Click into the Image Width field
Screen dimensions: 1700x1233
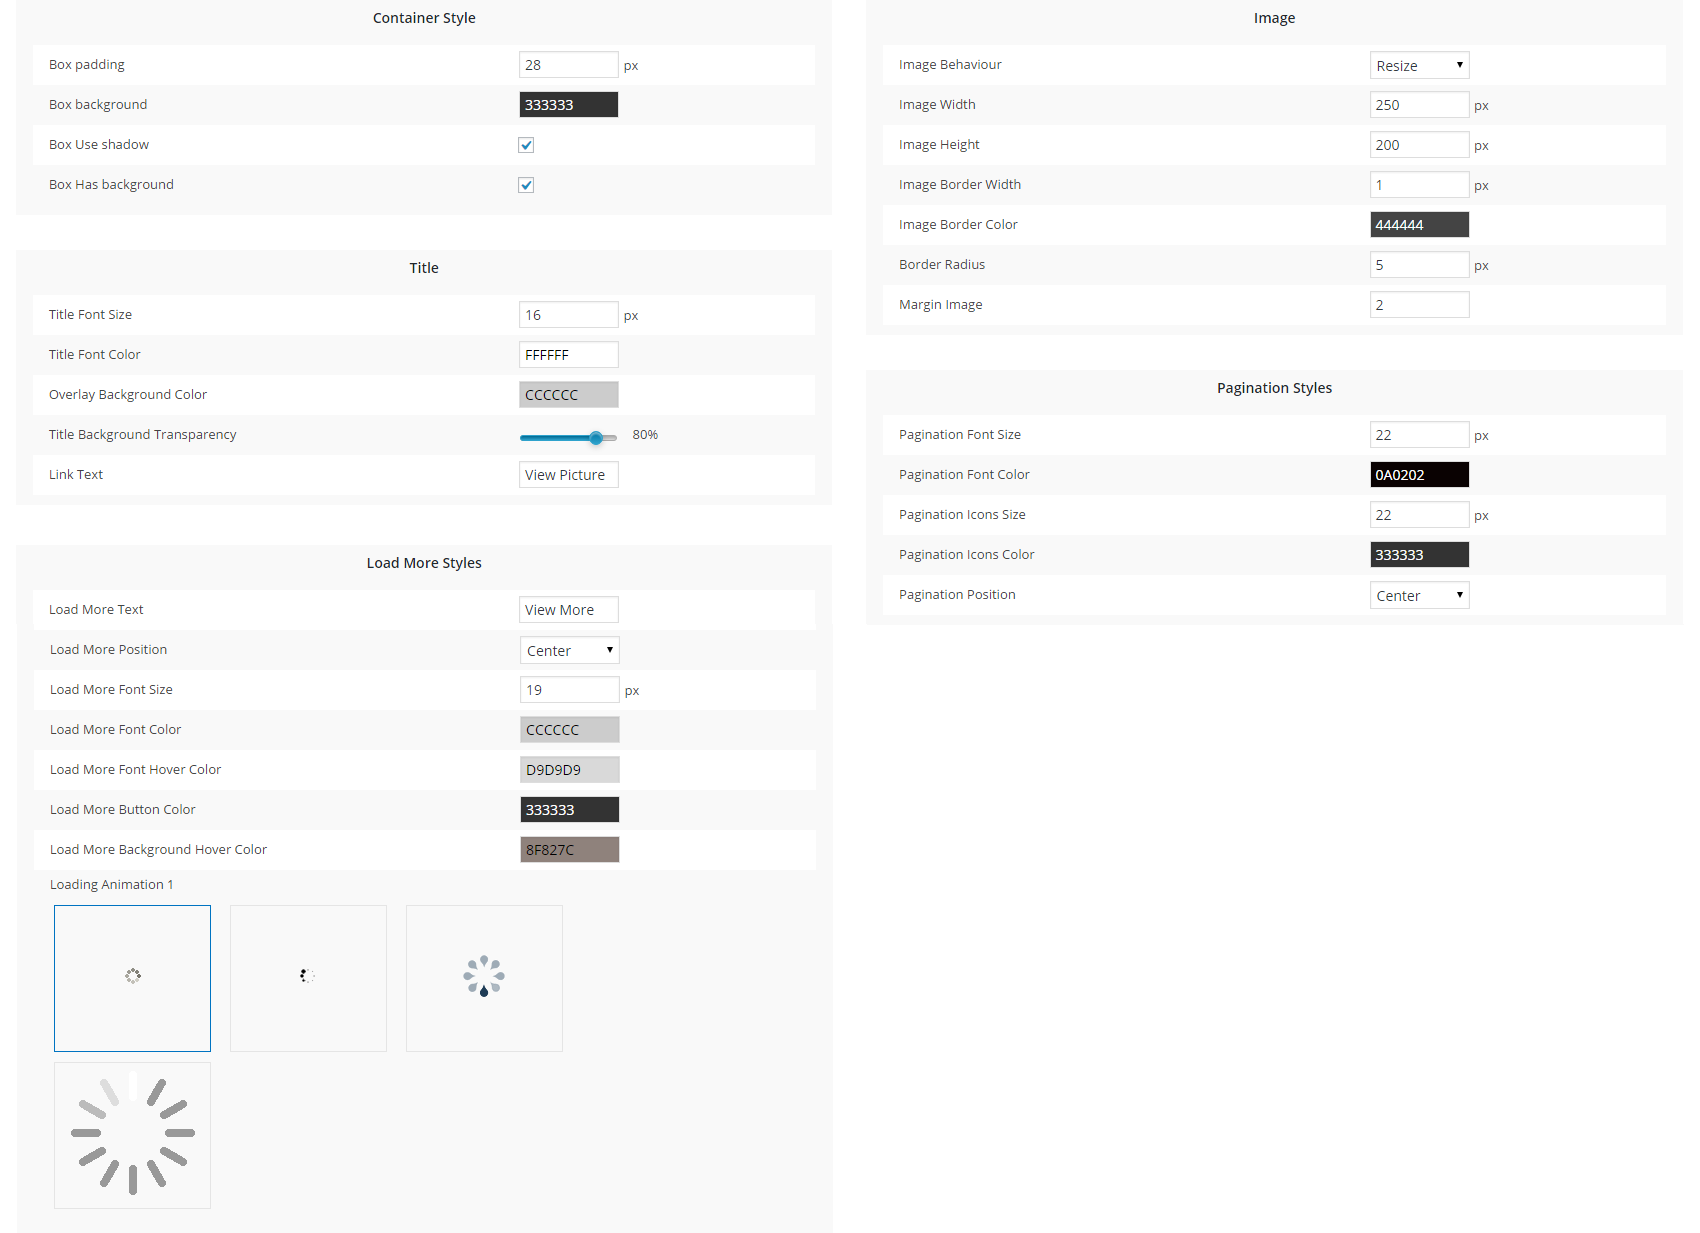(1418, 105)
